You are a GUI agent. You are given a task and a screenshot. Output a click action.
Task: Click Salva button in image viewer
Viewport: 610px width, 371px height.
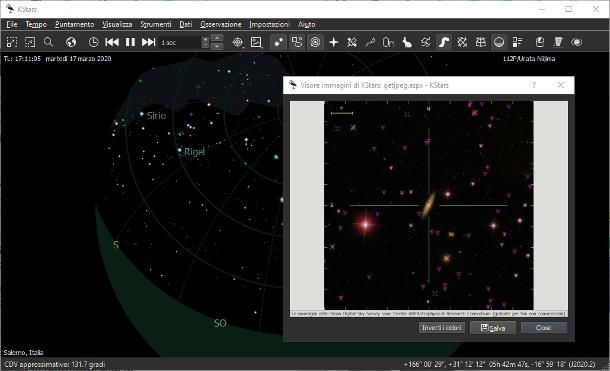[x=493, y=328]
